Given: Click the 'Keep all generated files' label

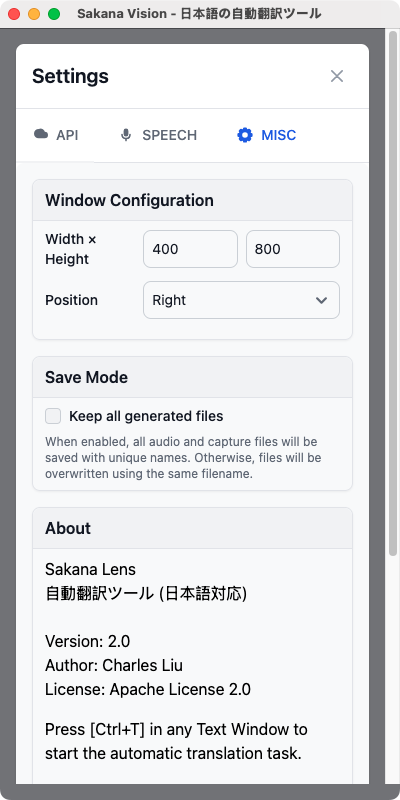Looking at the screenshot, I should (146, 416).
